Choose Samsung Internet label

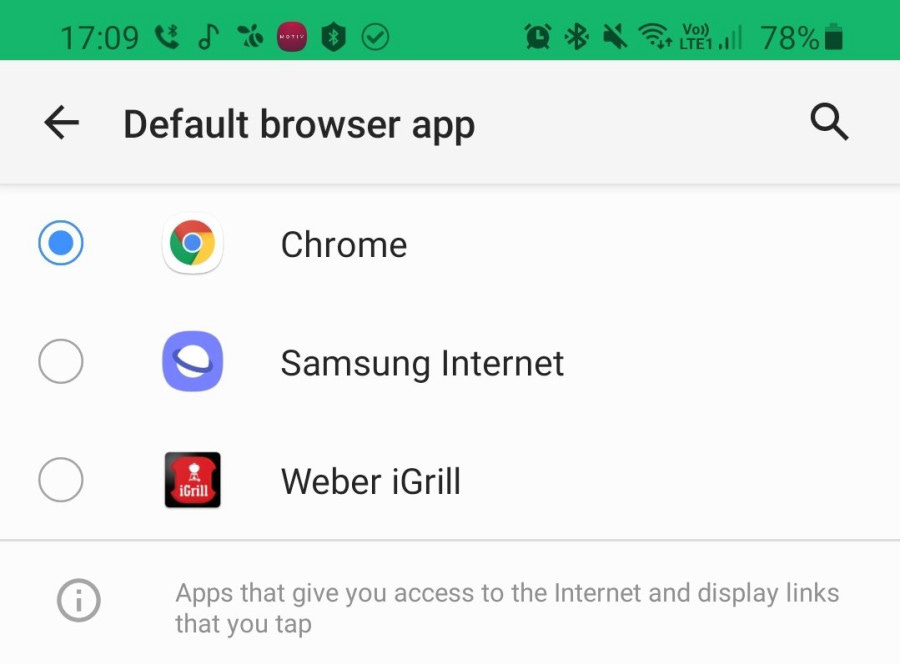tap(422, 364)
